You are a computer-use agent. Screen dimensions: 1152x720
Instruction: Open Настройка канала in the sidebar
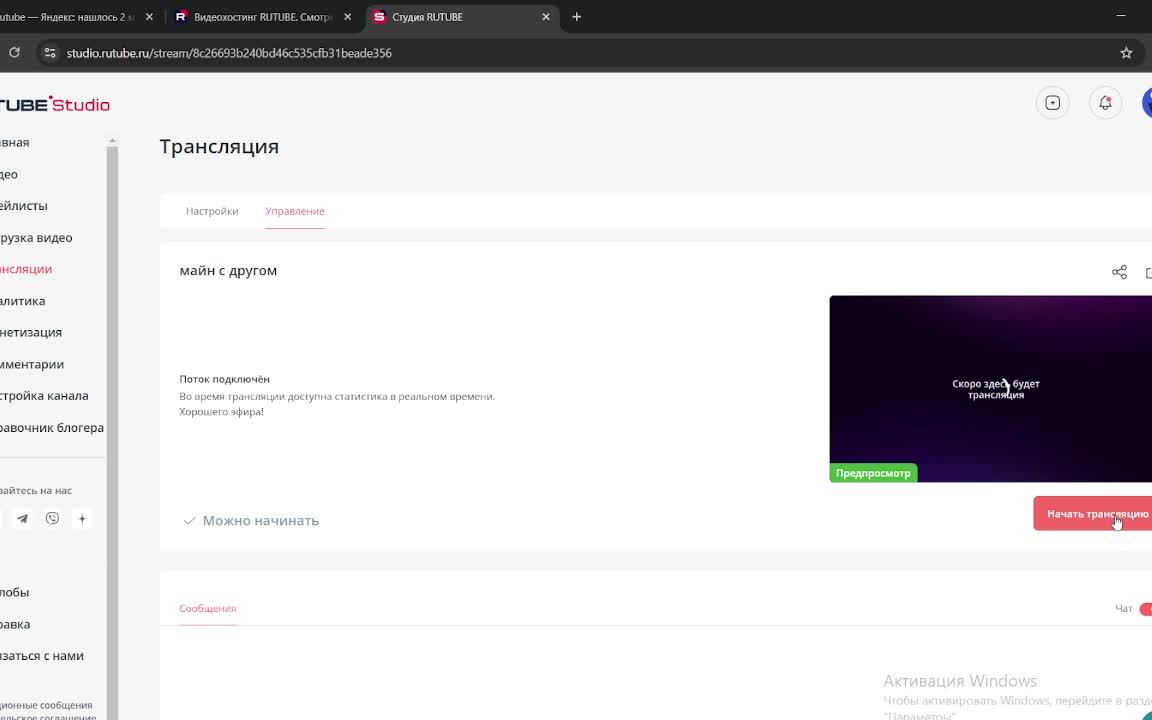[44, 395]
